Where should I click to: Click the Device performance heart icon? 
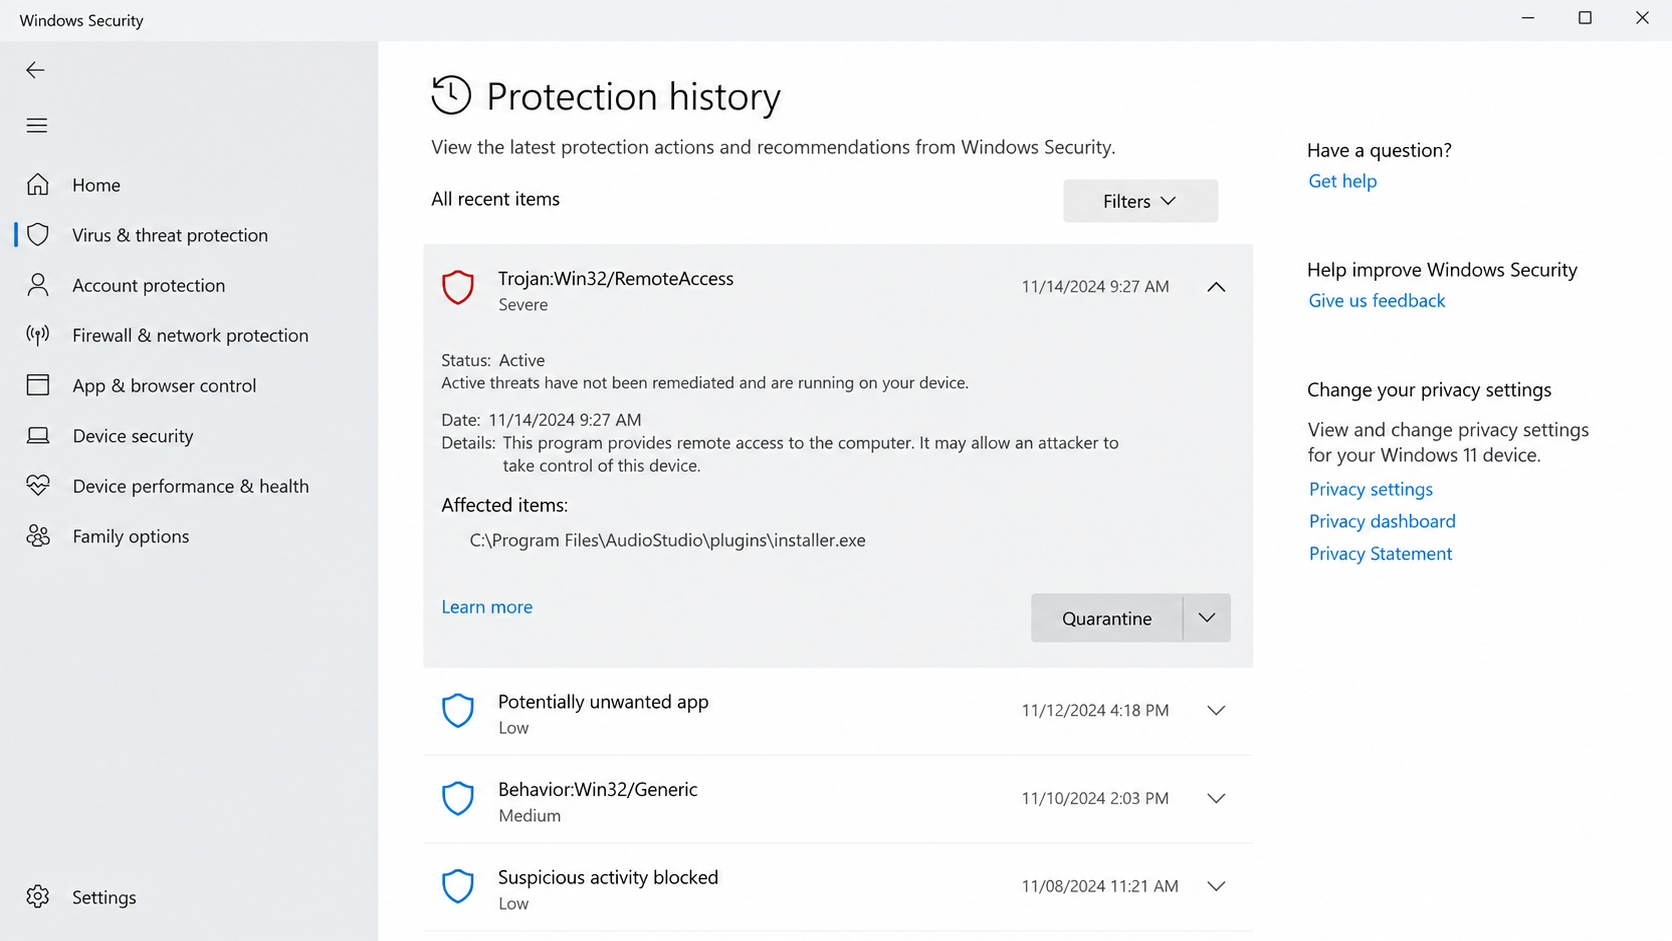(38, 485)
